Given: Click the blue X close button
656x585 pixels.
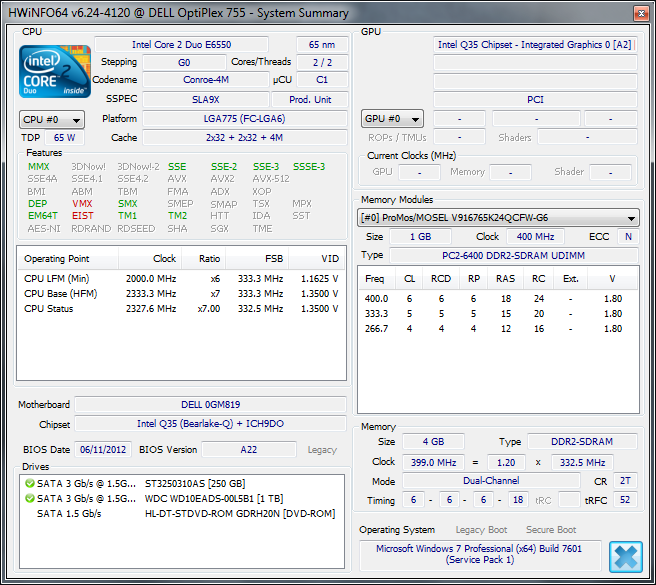Looking at the screenshot, I should (x=625, y=557).
